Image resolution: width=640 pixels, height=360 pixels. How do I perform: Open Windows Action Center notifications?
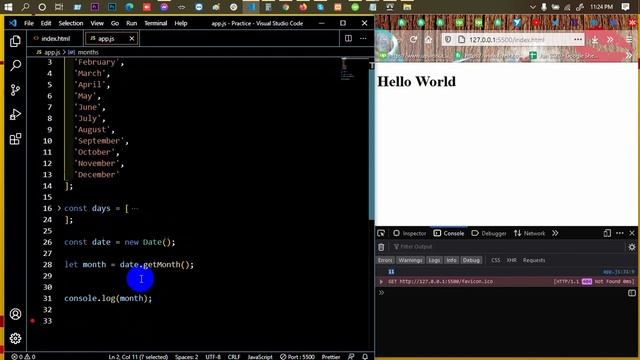625,7
